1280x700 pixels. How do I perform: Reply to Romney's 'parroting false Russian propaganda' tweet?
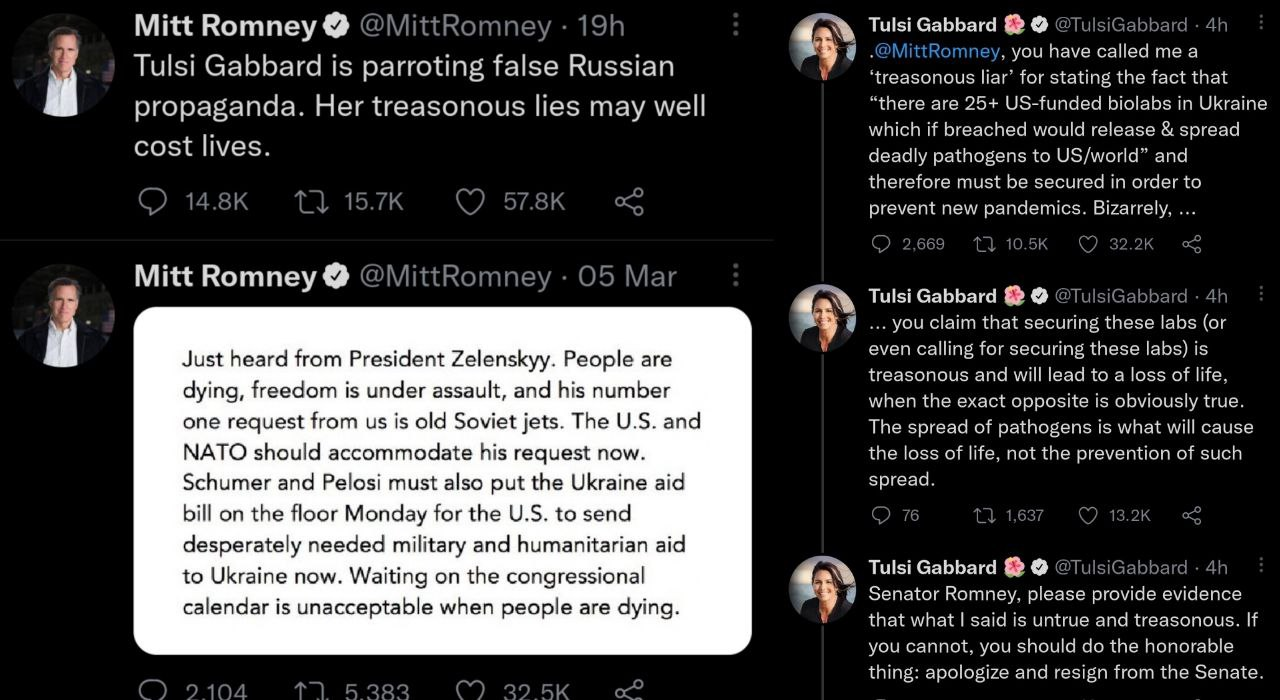point(152,202)
